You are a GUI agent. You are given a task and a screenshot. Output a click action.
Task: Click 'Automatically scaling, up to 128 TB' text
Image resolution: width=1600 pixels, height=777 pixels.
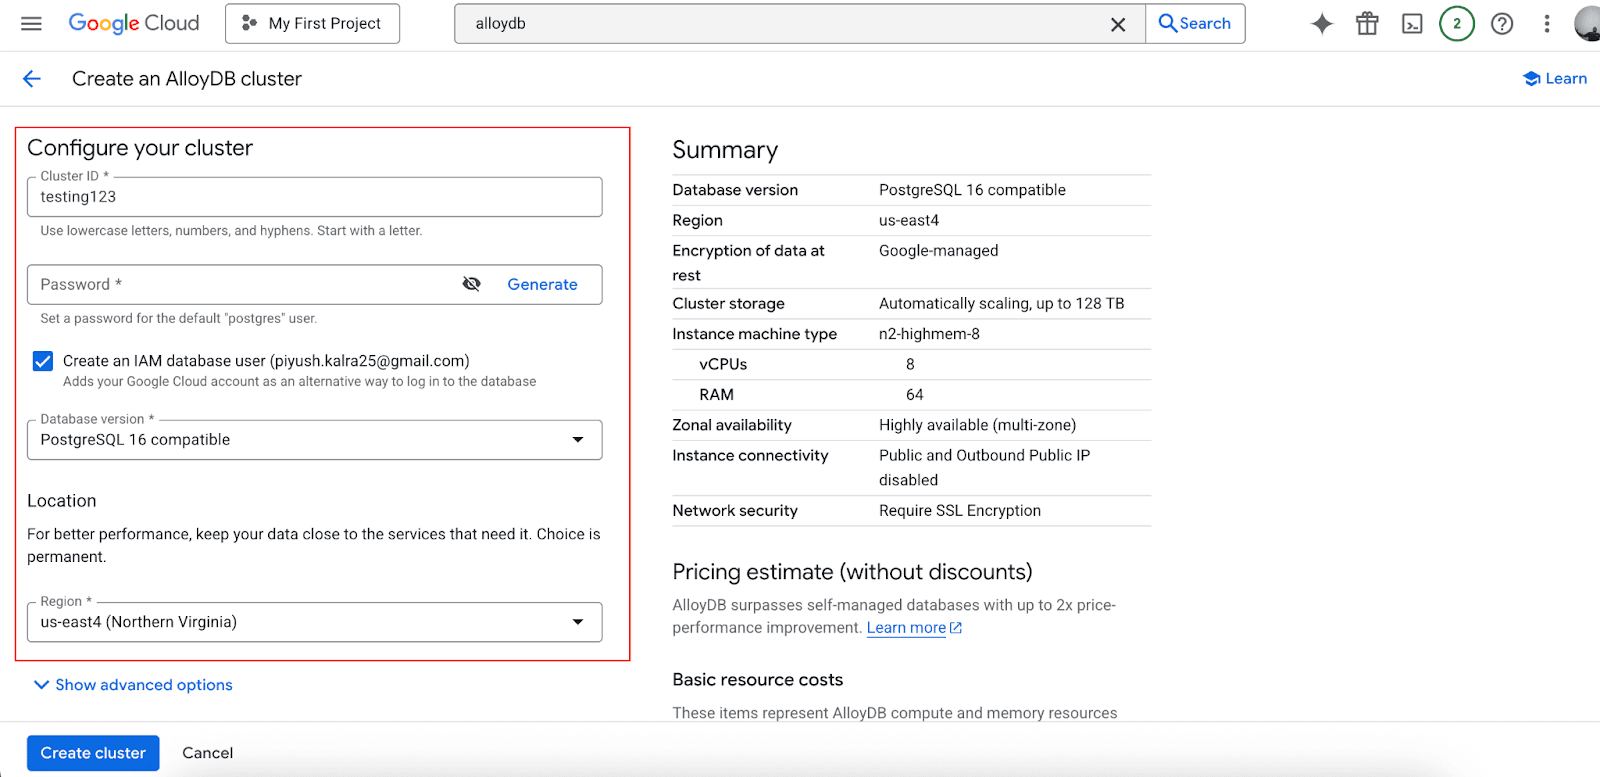click(1001, 304)
